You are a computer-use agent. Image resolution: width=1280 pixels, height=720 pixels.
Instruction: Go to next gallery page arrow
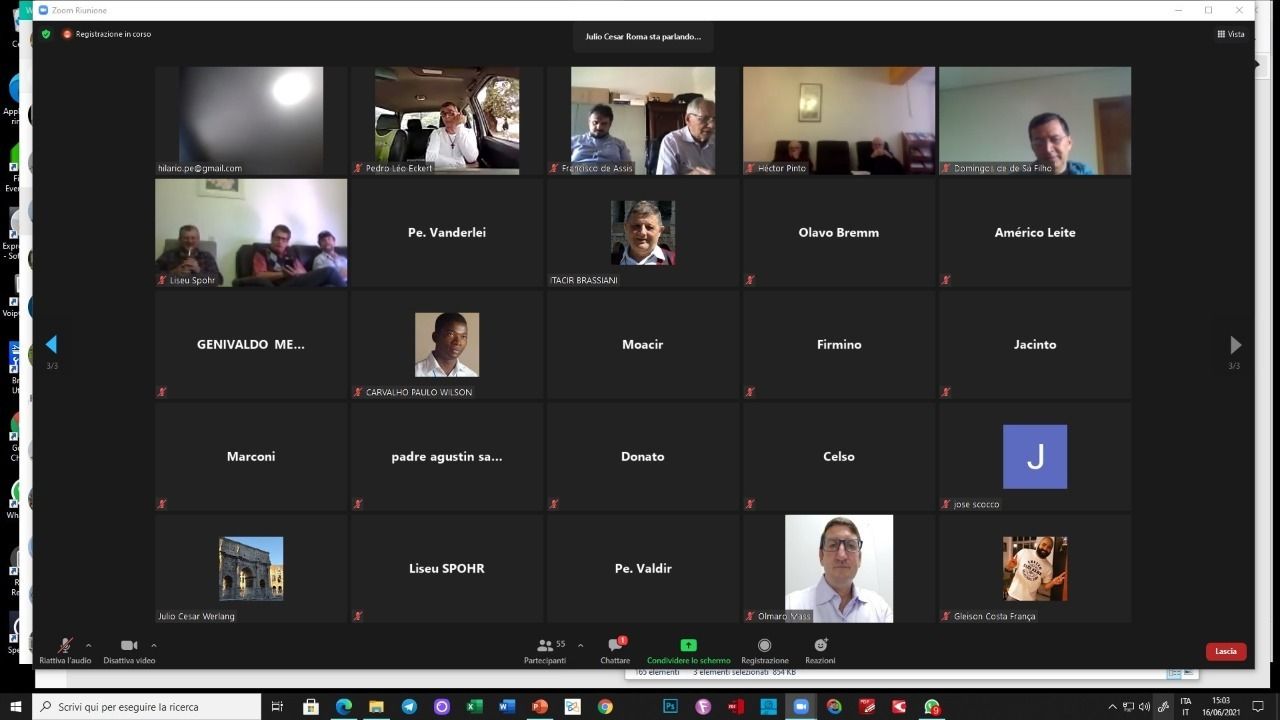click(x=1235, y=345)
